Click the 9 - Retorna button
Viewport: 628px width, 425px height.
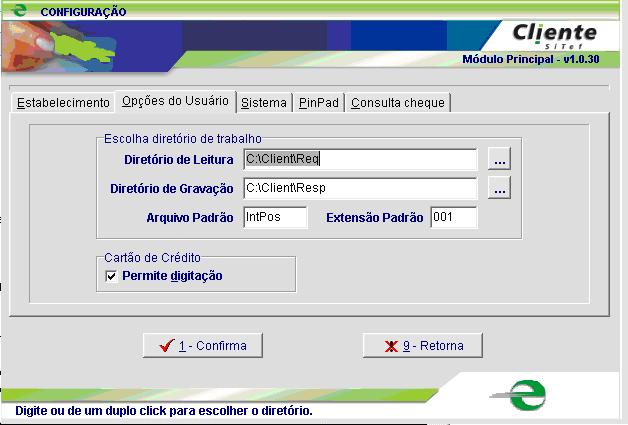coord(423,345)
